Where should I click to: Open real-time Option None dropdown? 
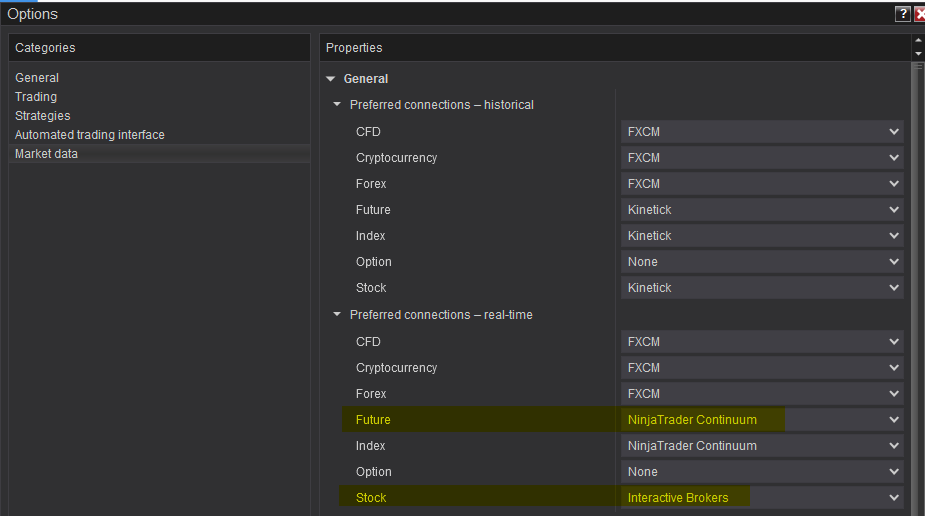pos(762,471)
